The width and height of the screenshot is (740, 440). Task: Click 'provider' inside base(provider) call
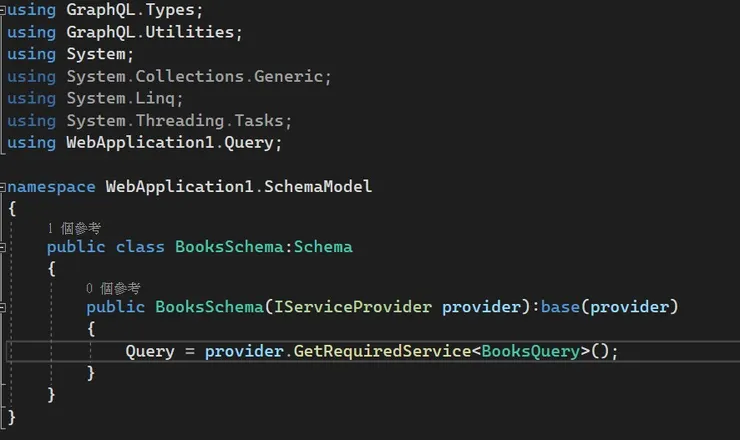[630, 307]
